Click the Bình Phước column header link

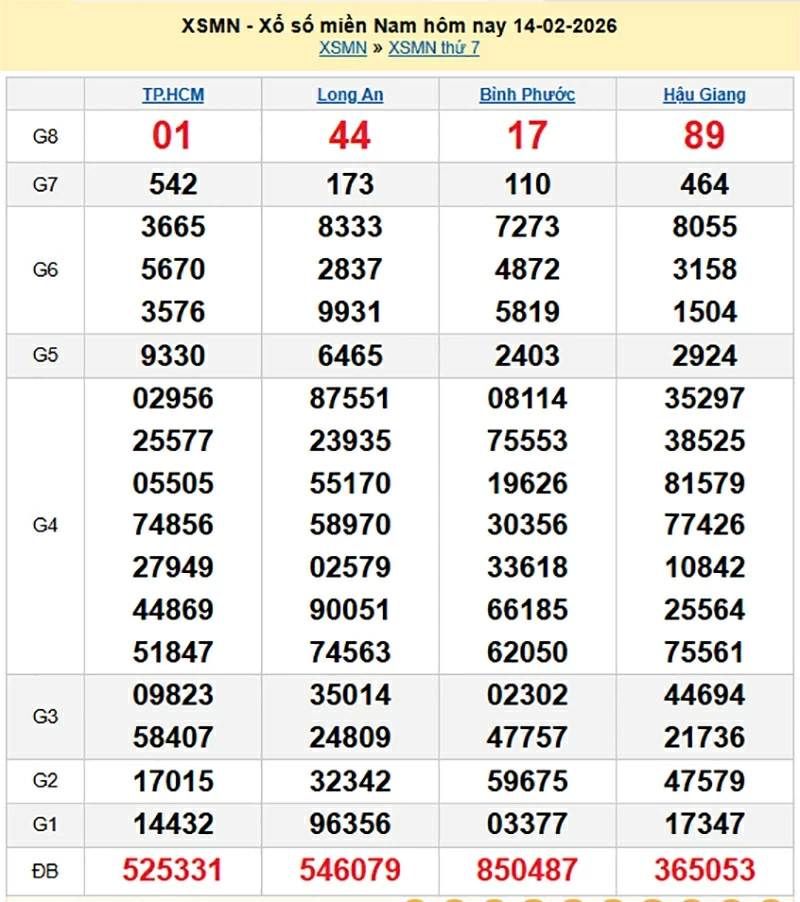tap(527, 94)
